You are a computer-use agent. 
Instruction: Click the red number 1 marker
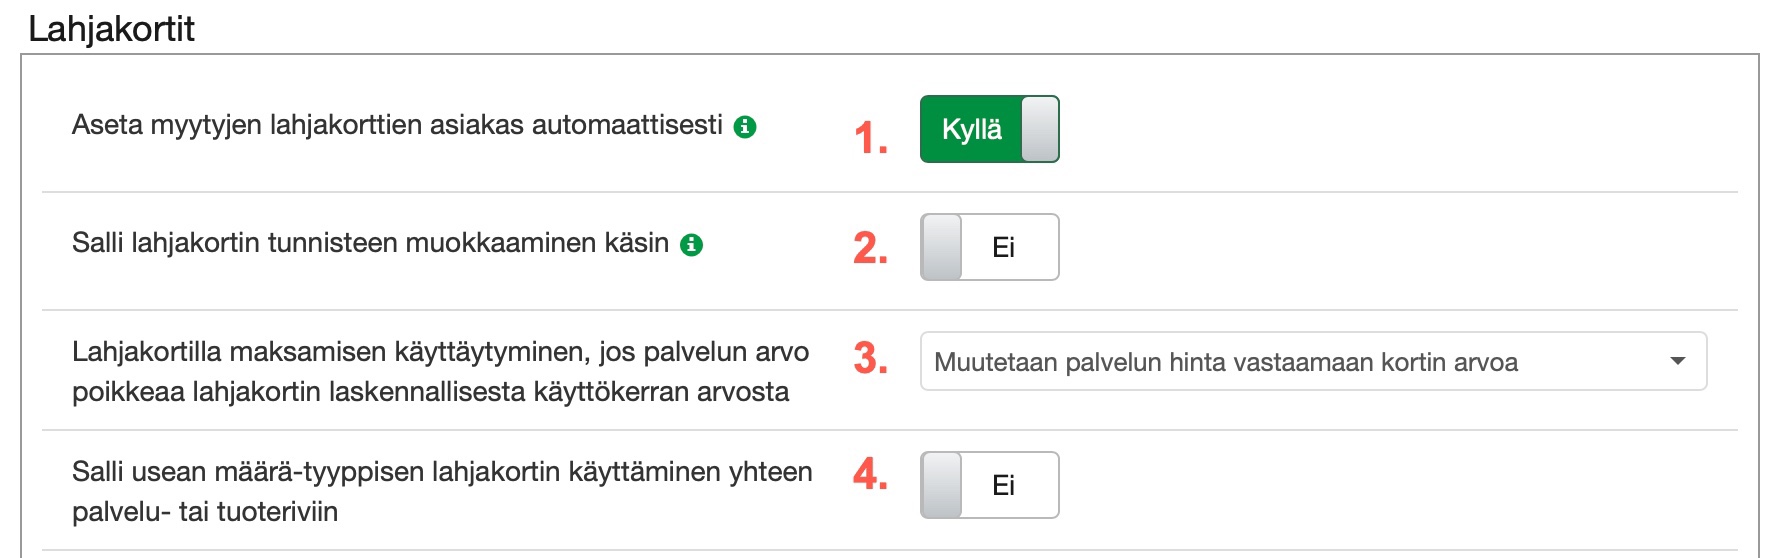click(x=870, y=138)
